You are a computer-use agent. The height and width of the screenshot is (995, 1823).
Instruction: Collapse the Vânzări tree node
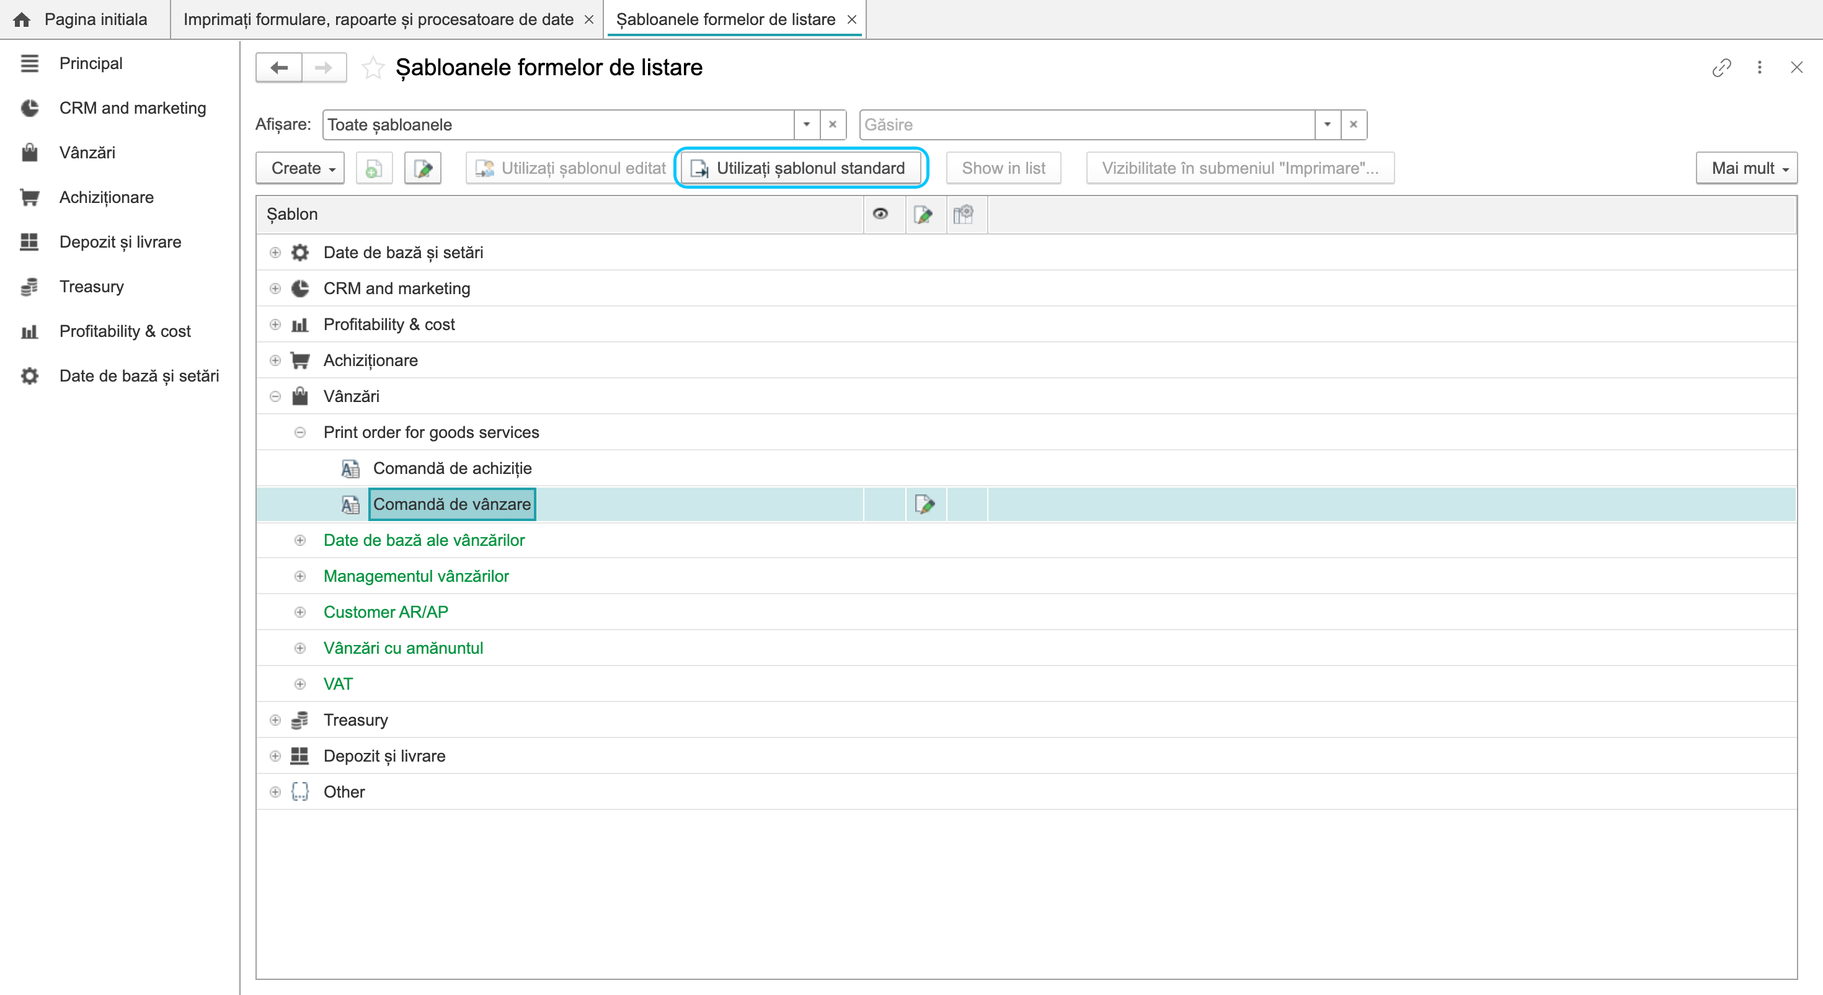tap(275, 397)
